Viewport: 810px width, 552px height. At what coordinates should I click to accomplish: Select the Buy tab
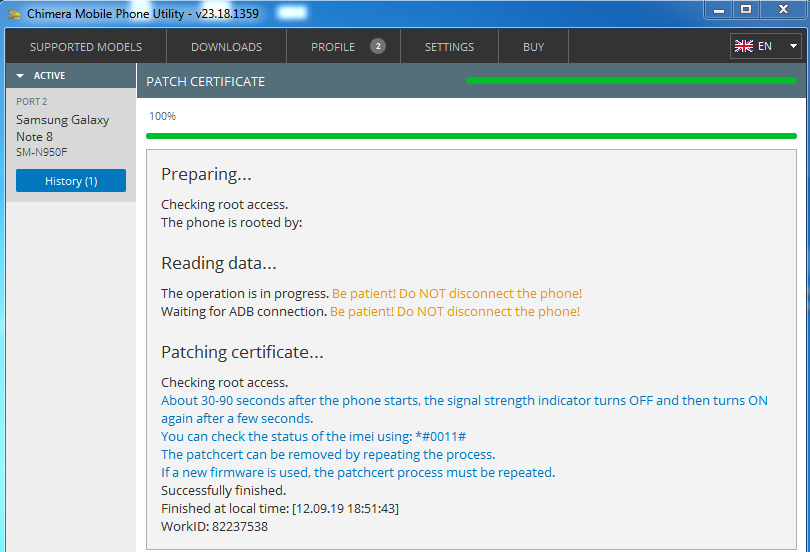click(533, 47)
